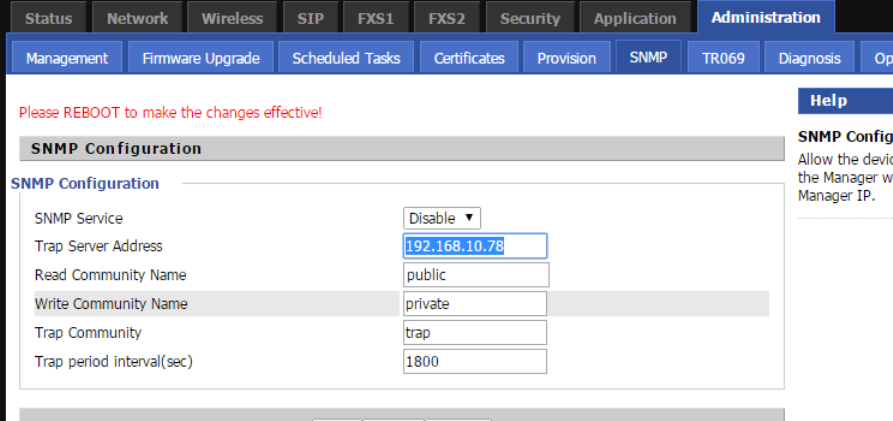Click the Trap period interval field

coord(475,362)
